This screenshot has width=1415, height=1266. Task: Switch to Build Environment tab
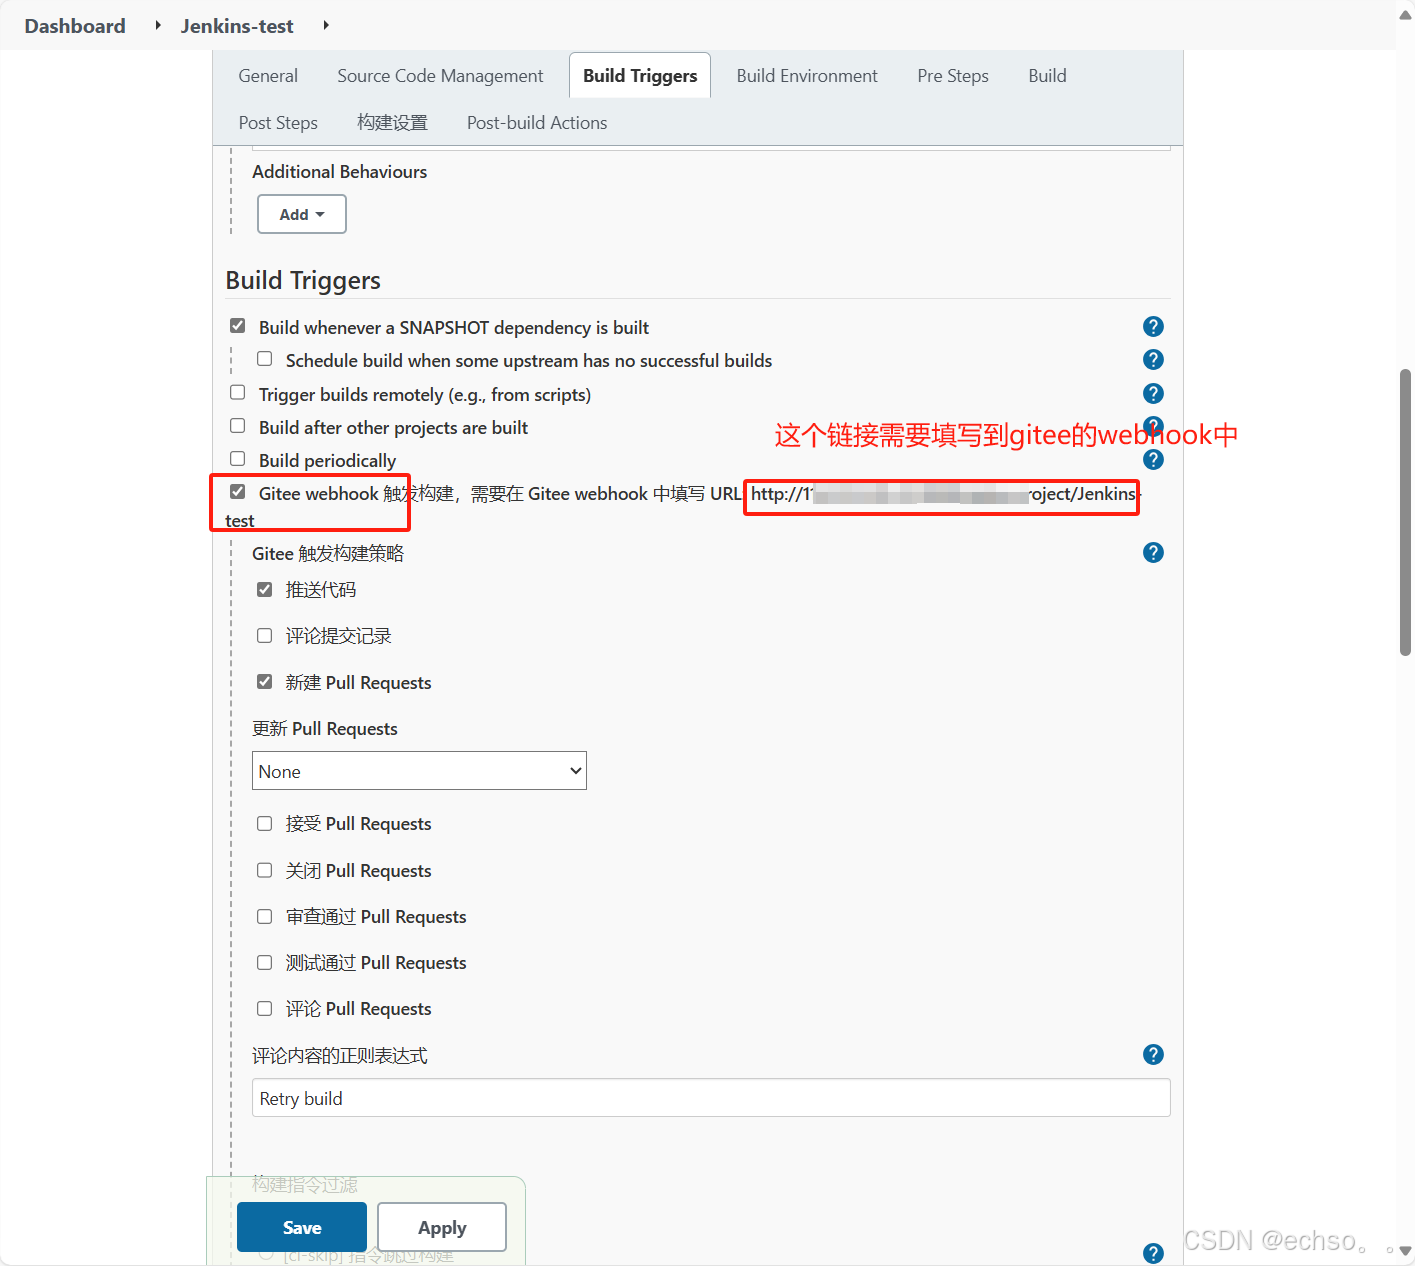(x=807, y=76)
